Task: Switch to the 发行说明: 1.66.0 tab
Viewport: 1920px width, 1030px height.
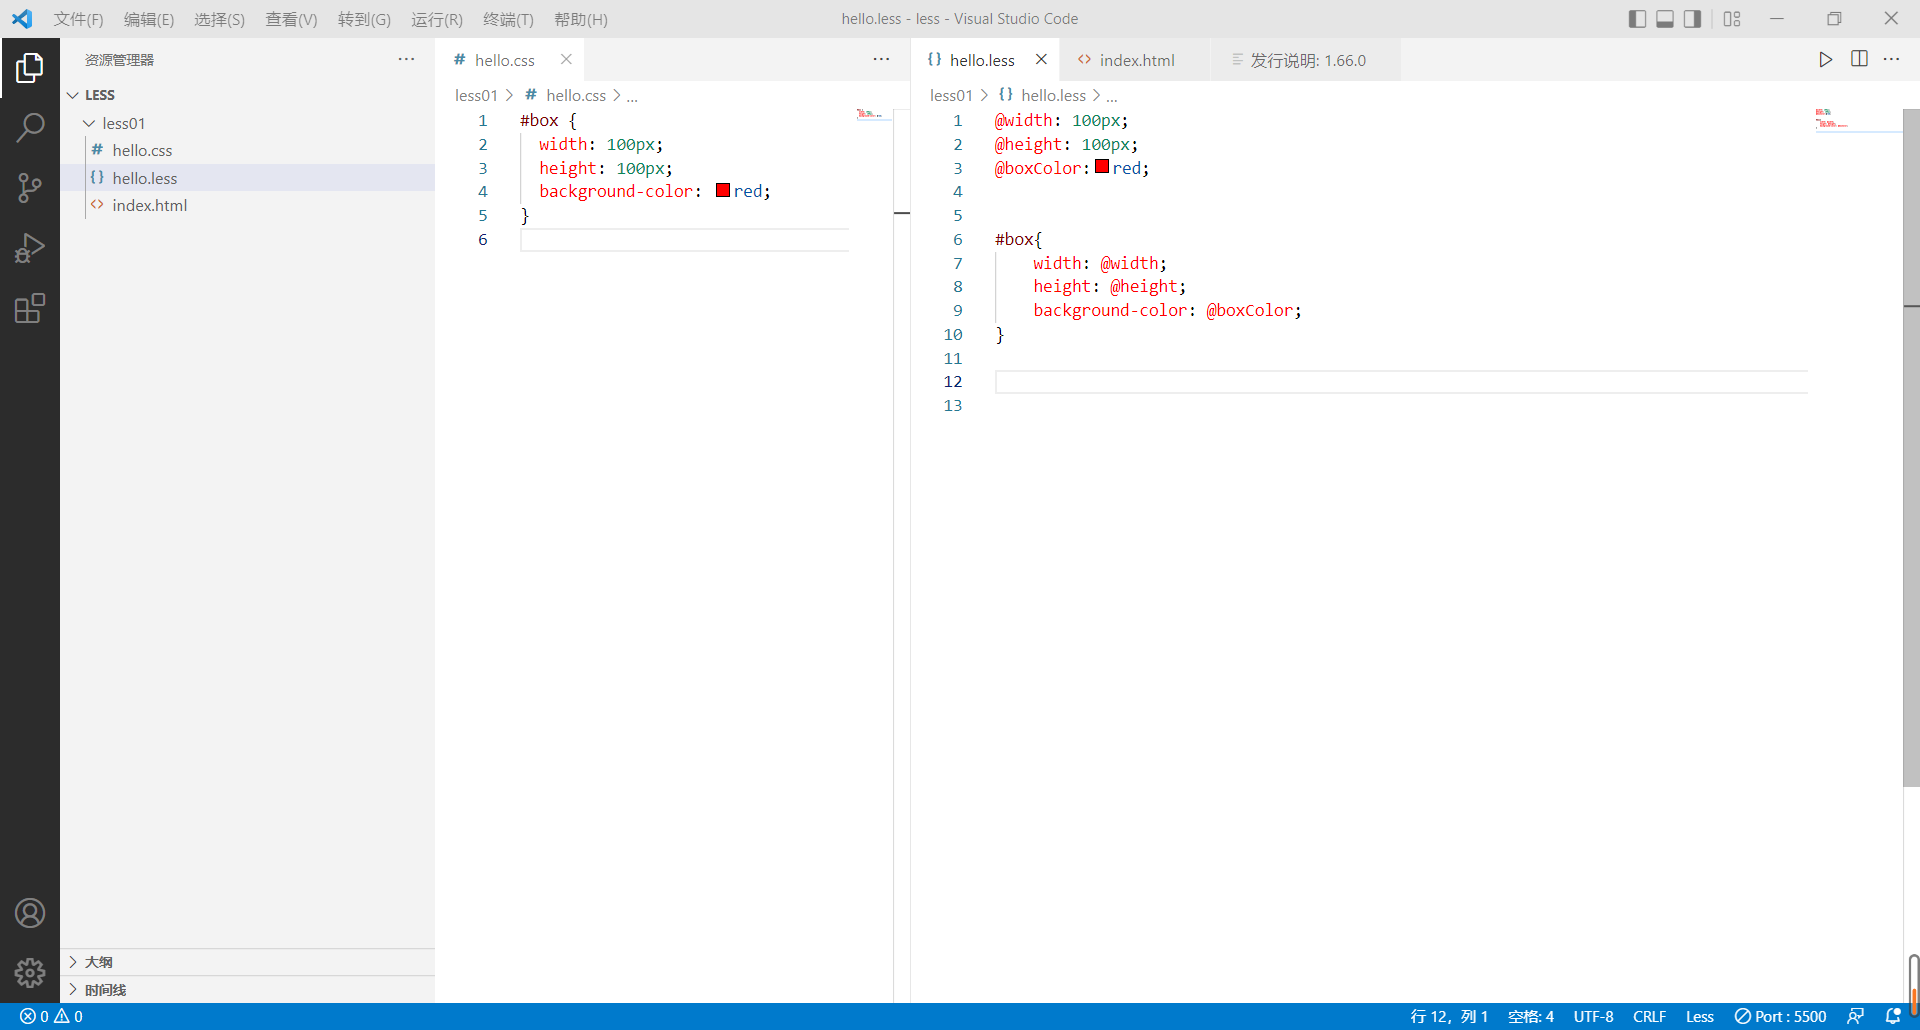Action: point(1306,60)
